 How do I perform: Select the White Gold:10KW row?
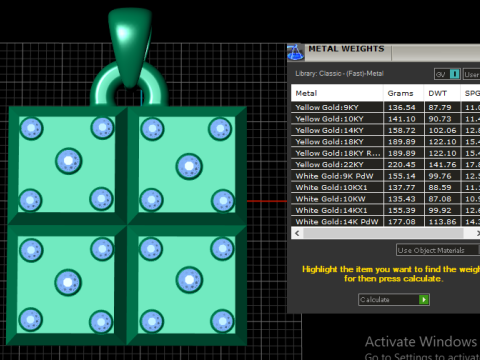(385, 199)
